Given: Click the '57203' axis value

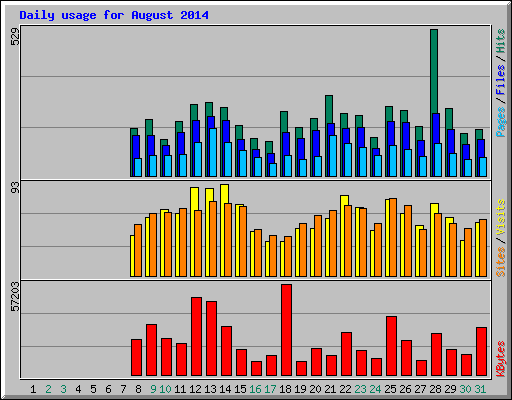Looking at the screenshot, I should point(15,297).
